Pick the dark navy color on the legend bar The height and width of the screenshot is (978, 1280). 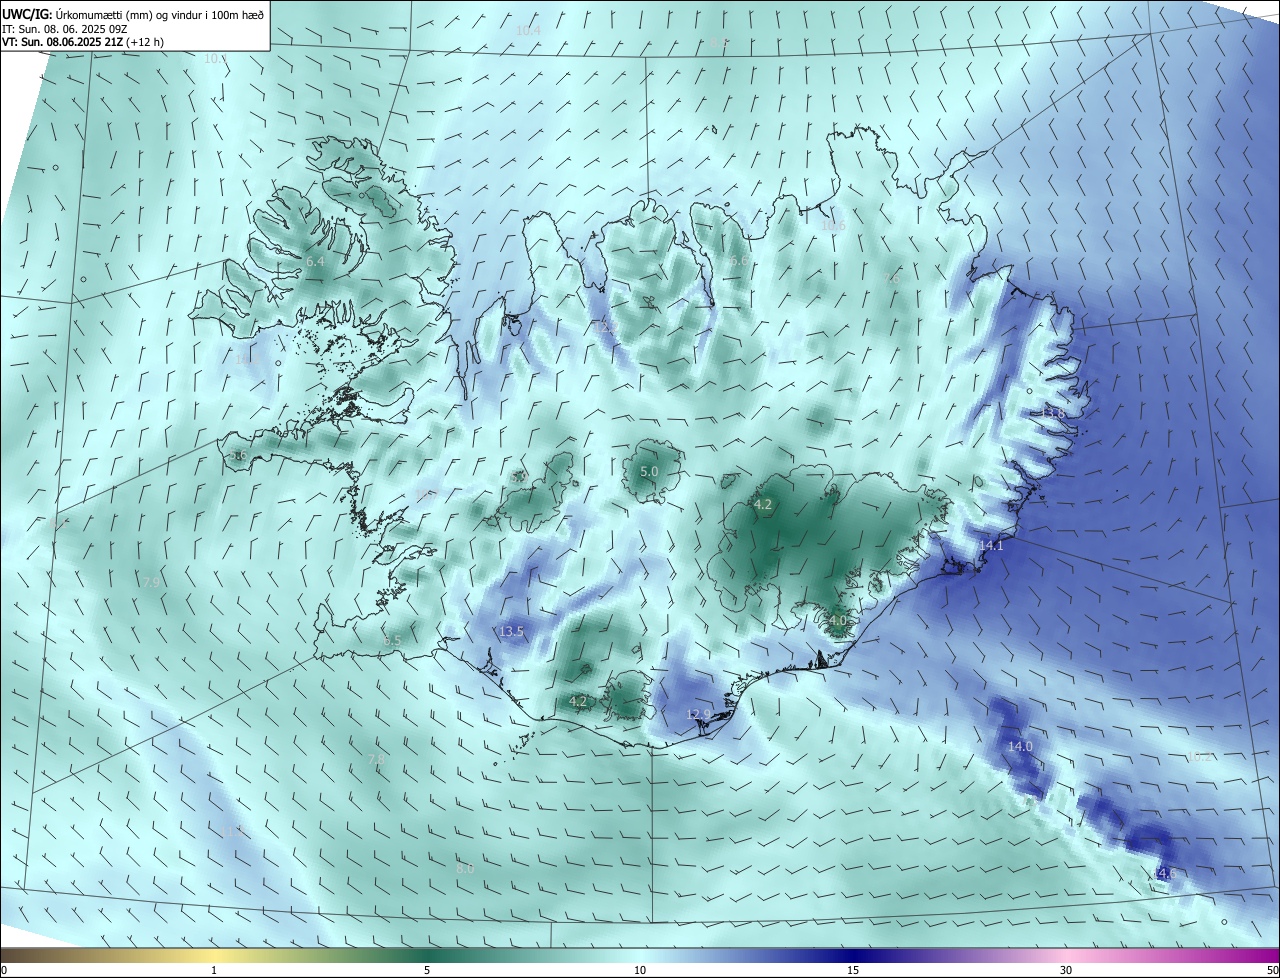coord(853,956)
